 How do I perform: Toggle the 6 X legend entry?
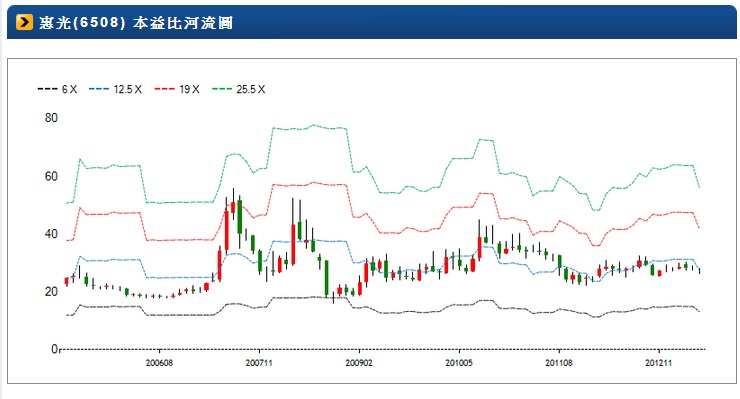pyautogui.click(x=57, y=89)
